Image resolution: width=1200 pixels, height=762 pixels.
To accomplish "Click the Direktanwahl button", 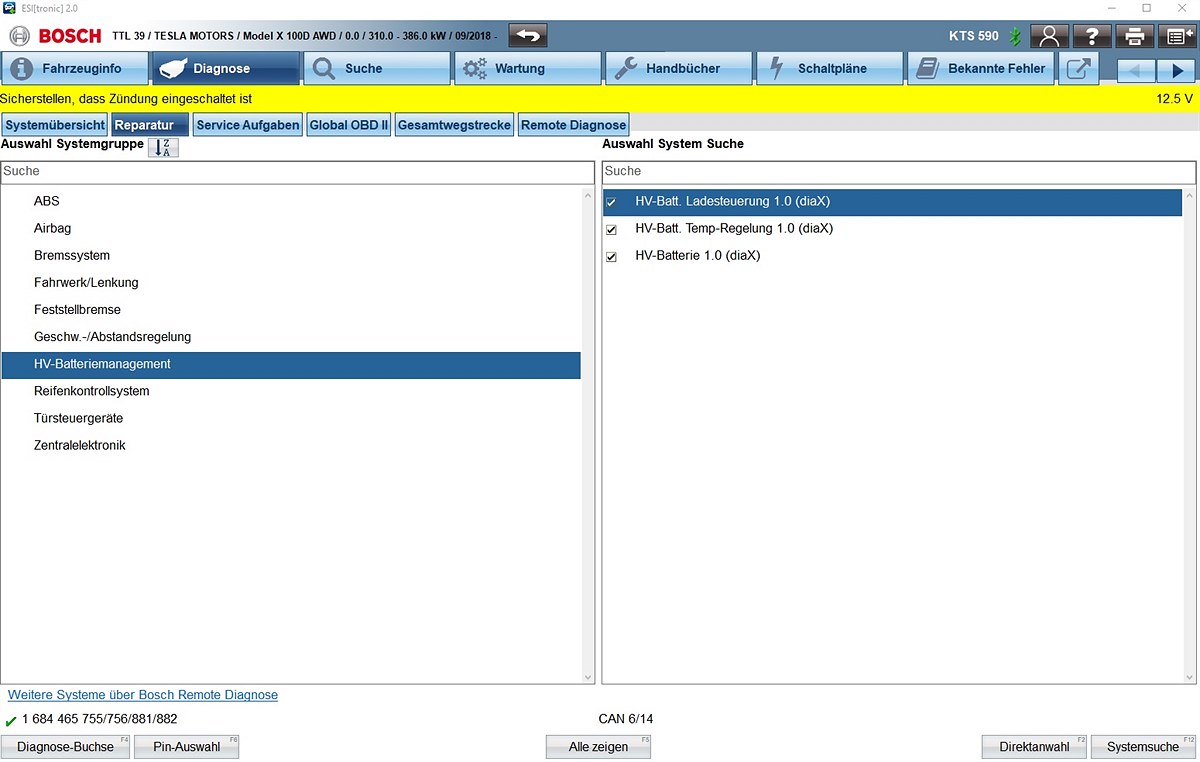I will click(1035, 747).
